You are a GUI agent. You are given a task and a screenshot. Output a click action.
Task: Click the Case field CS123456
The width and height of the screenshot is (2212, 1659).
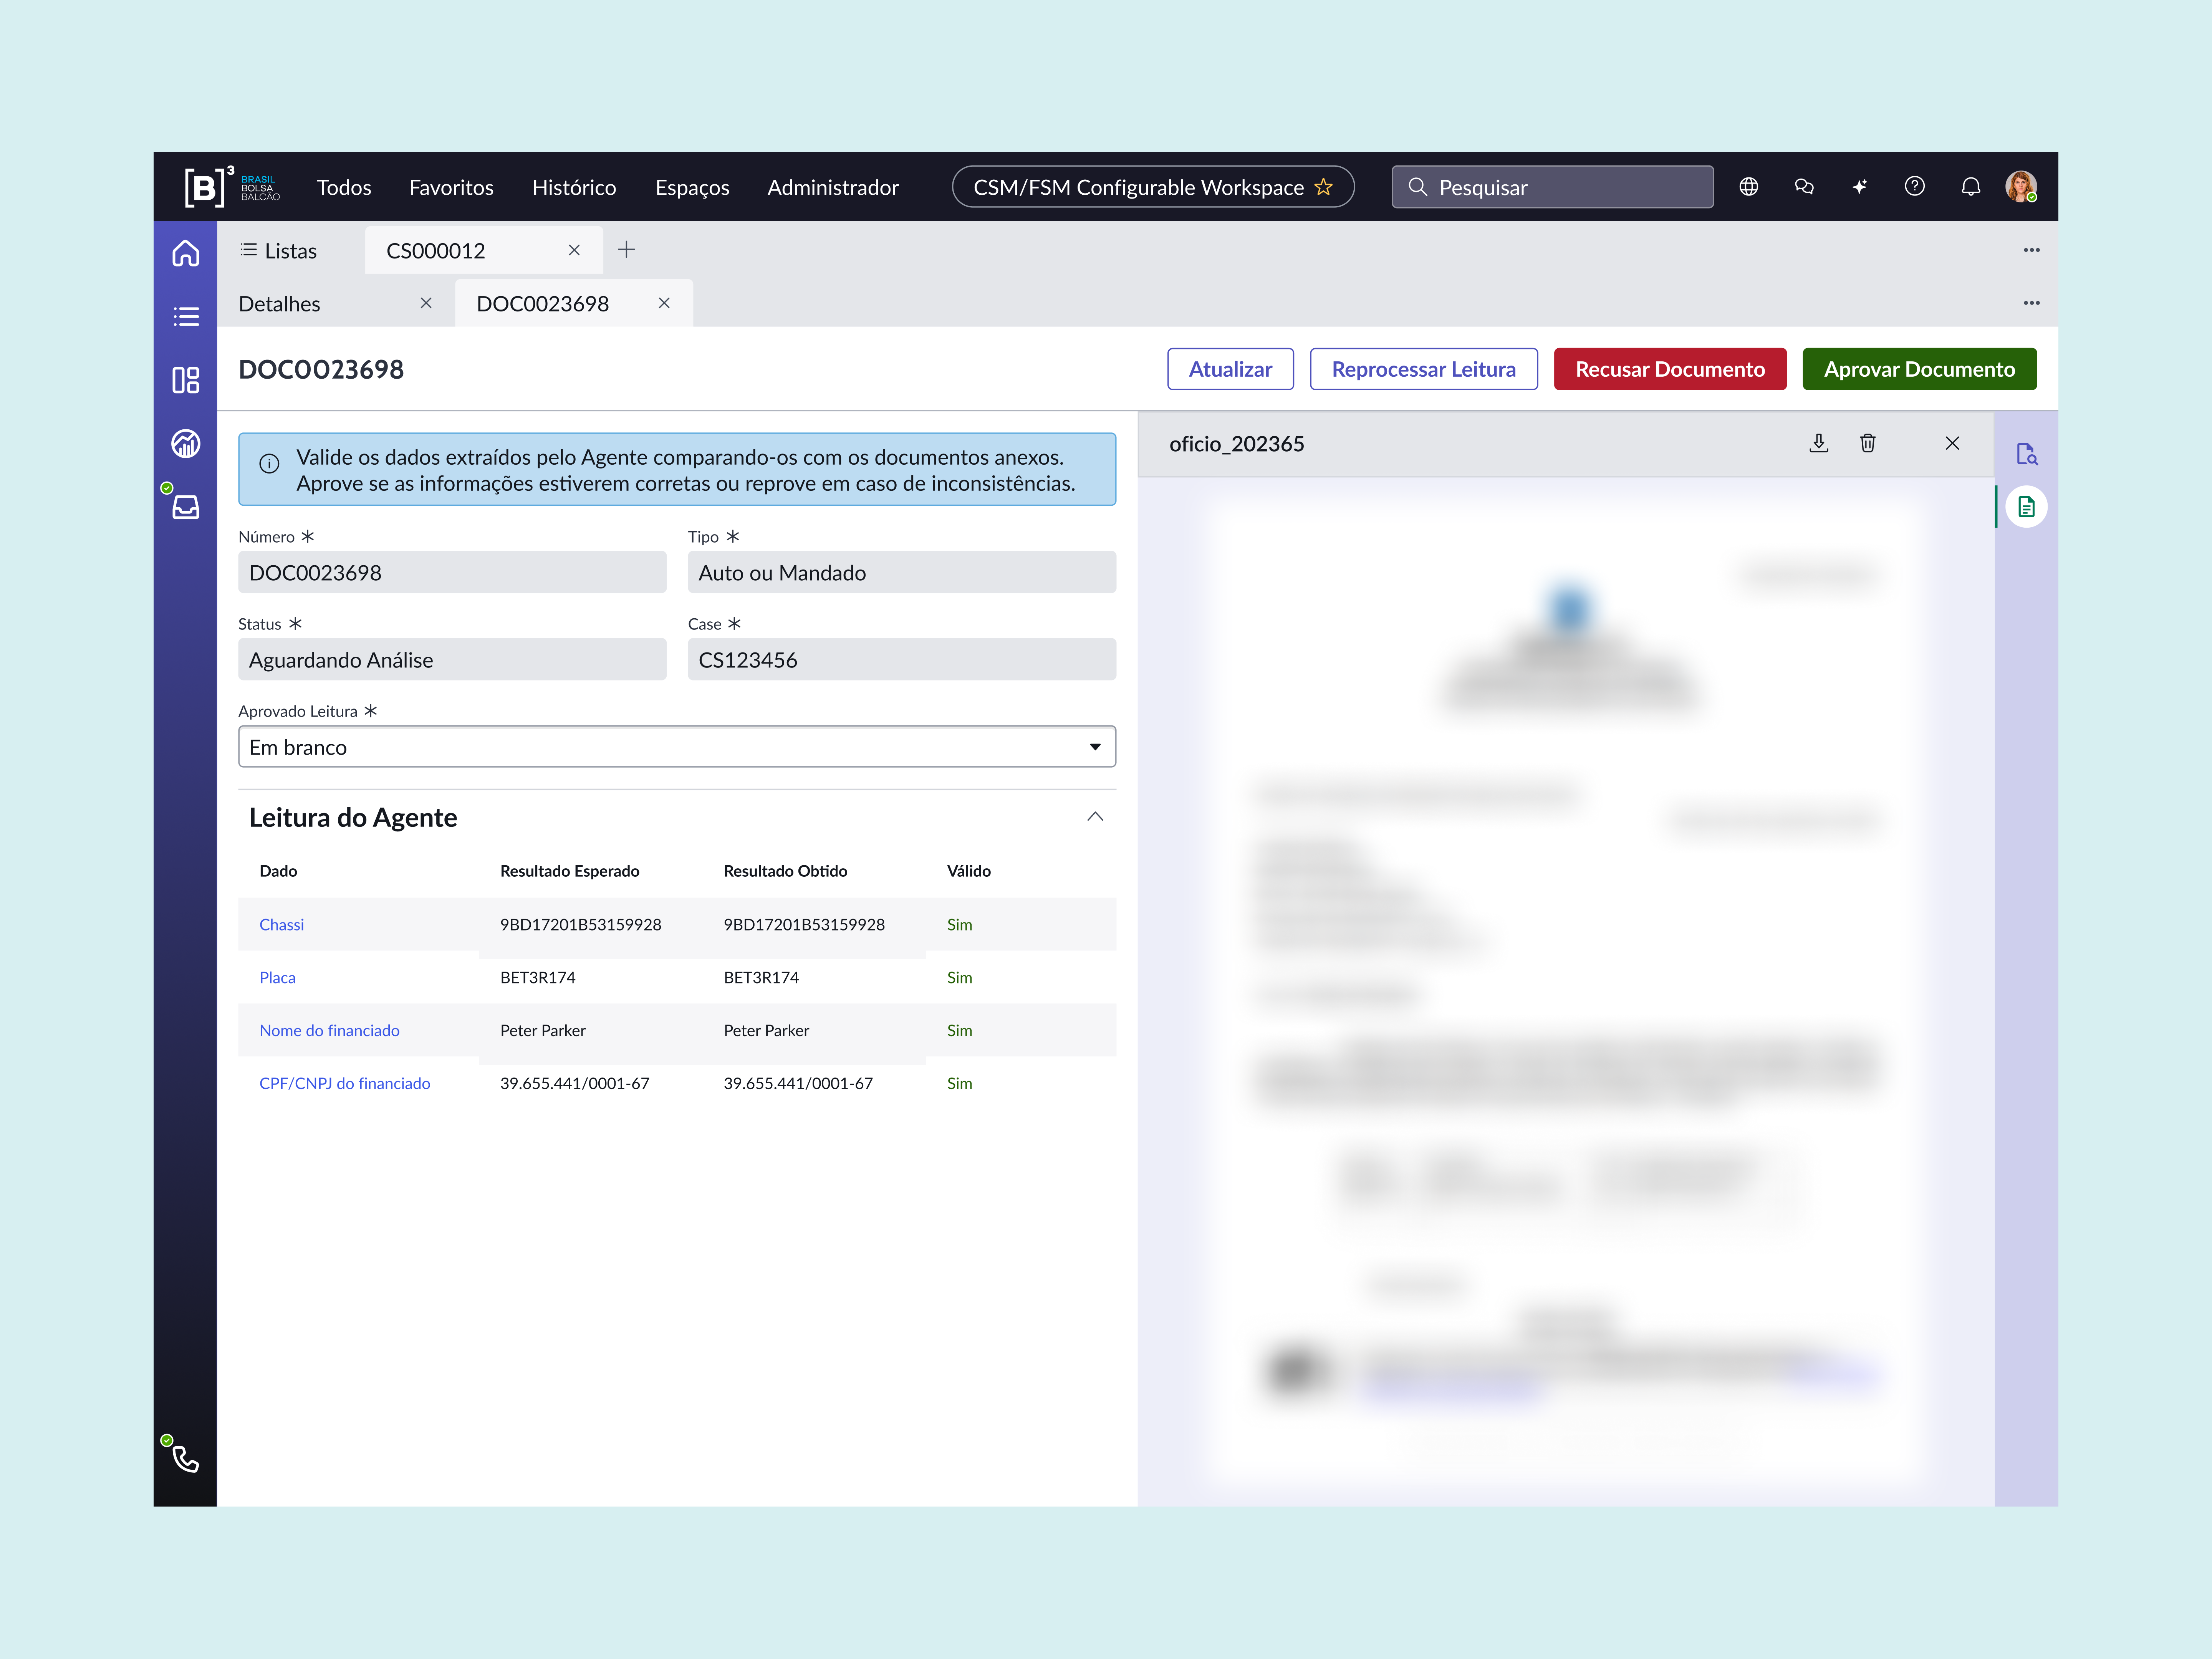pyautogui.click(x=902, y=659)
